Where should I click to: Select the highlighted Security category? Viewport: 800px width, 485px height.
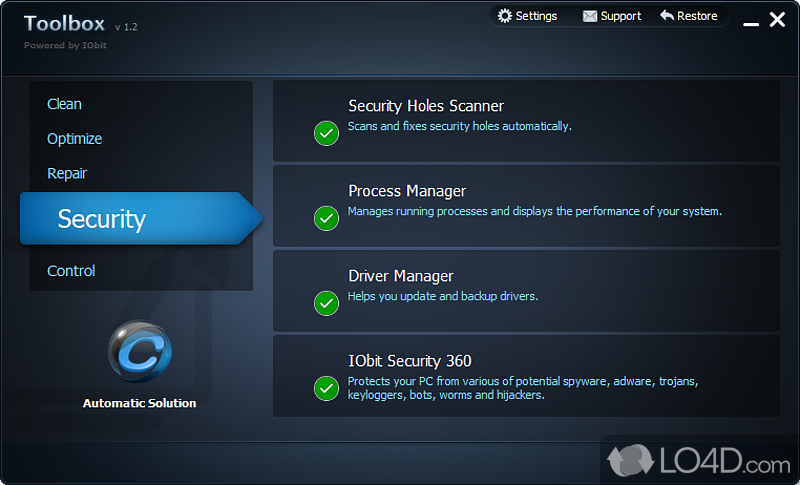[x=102, y=219]
